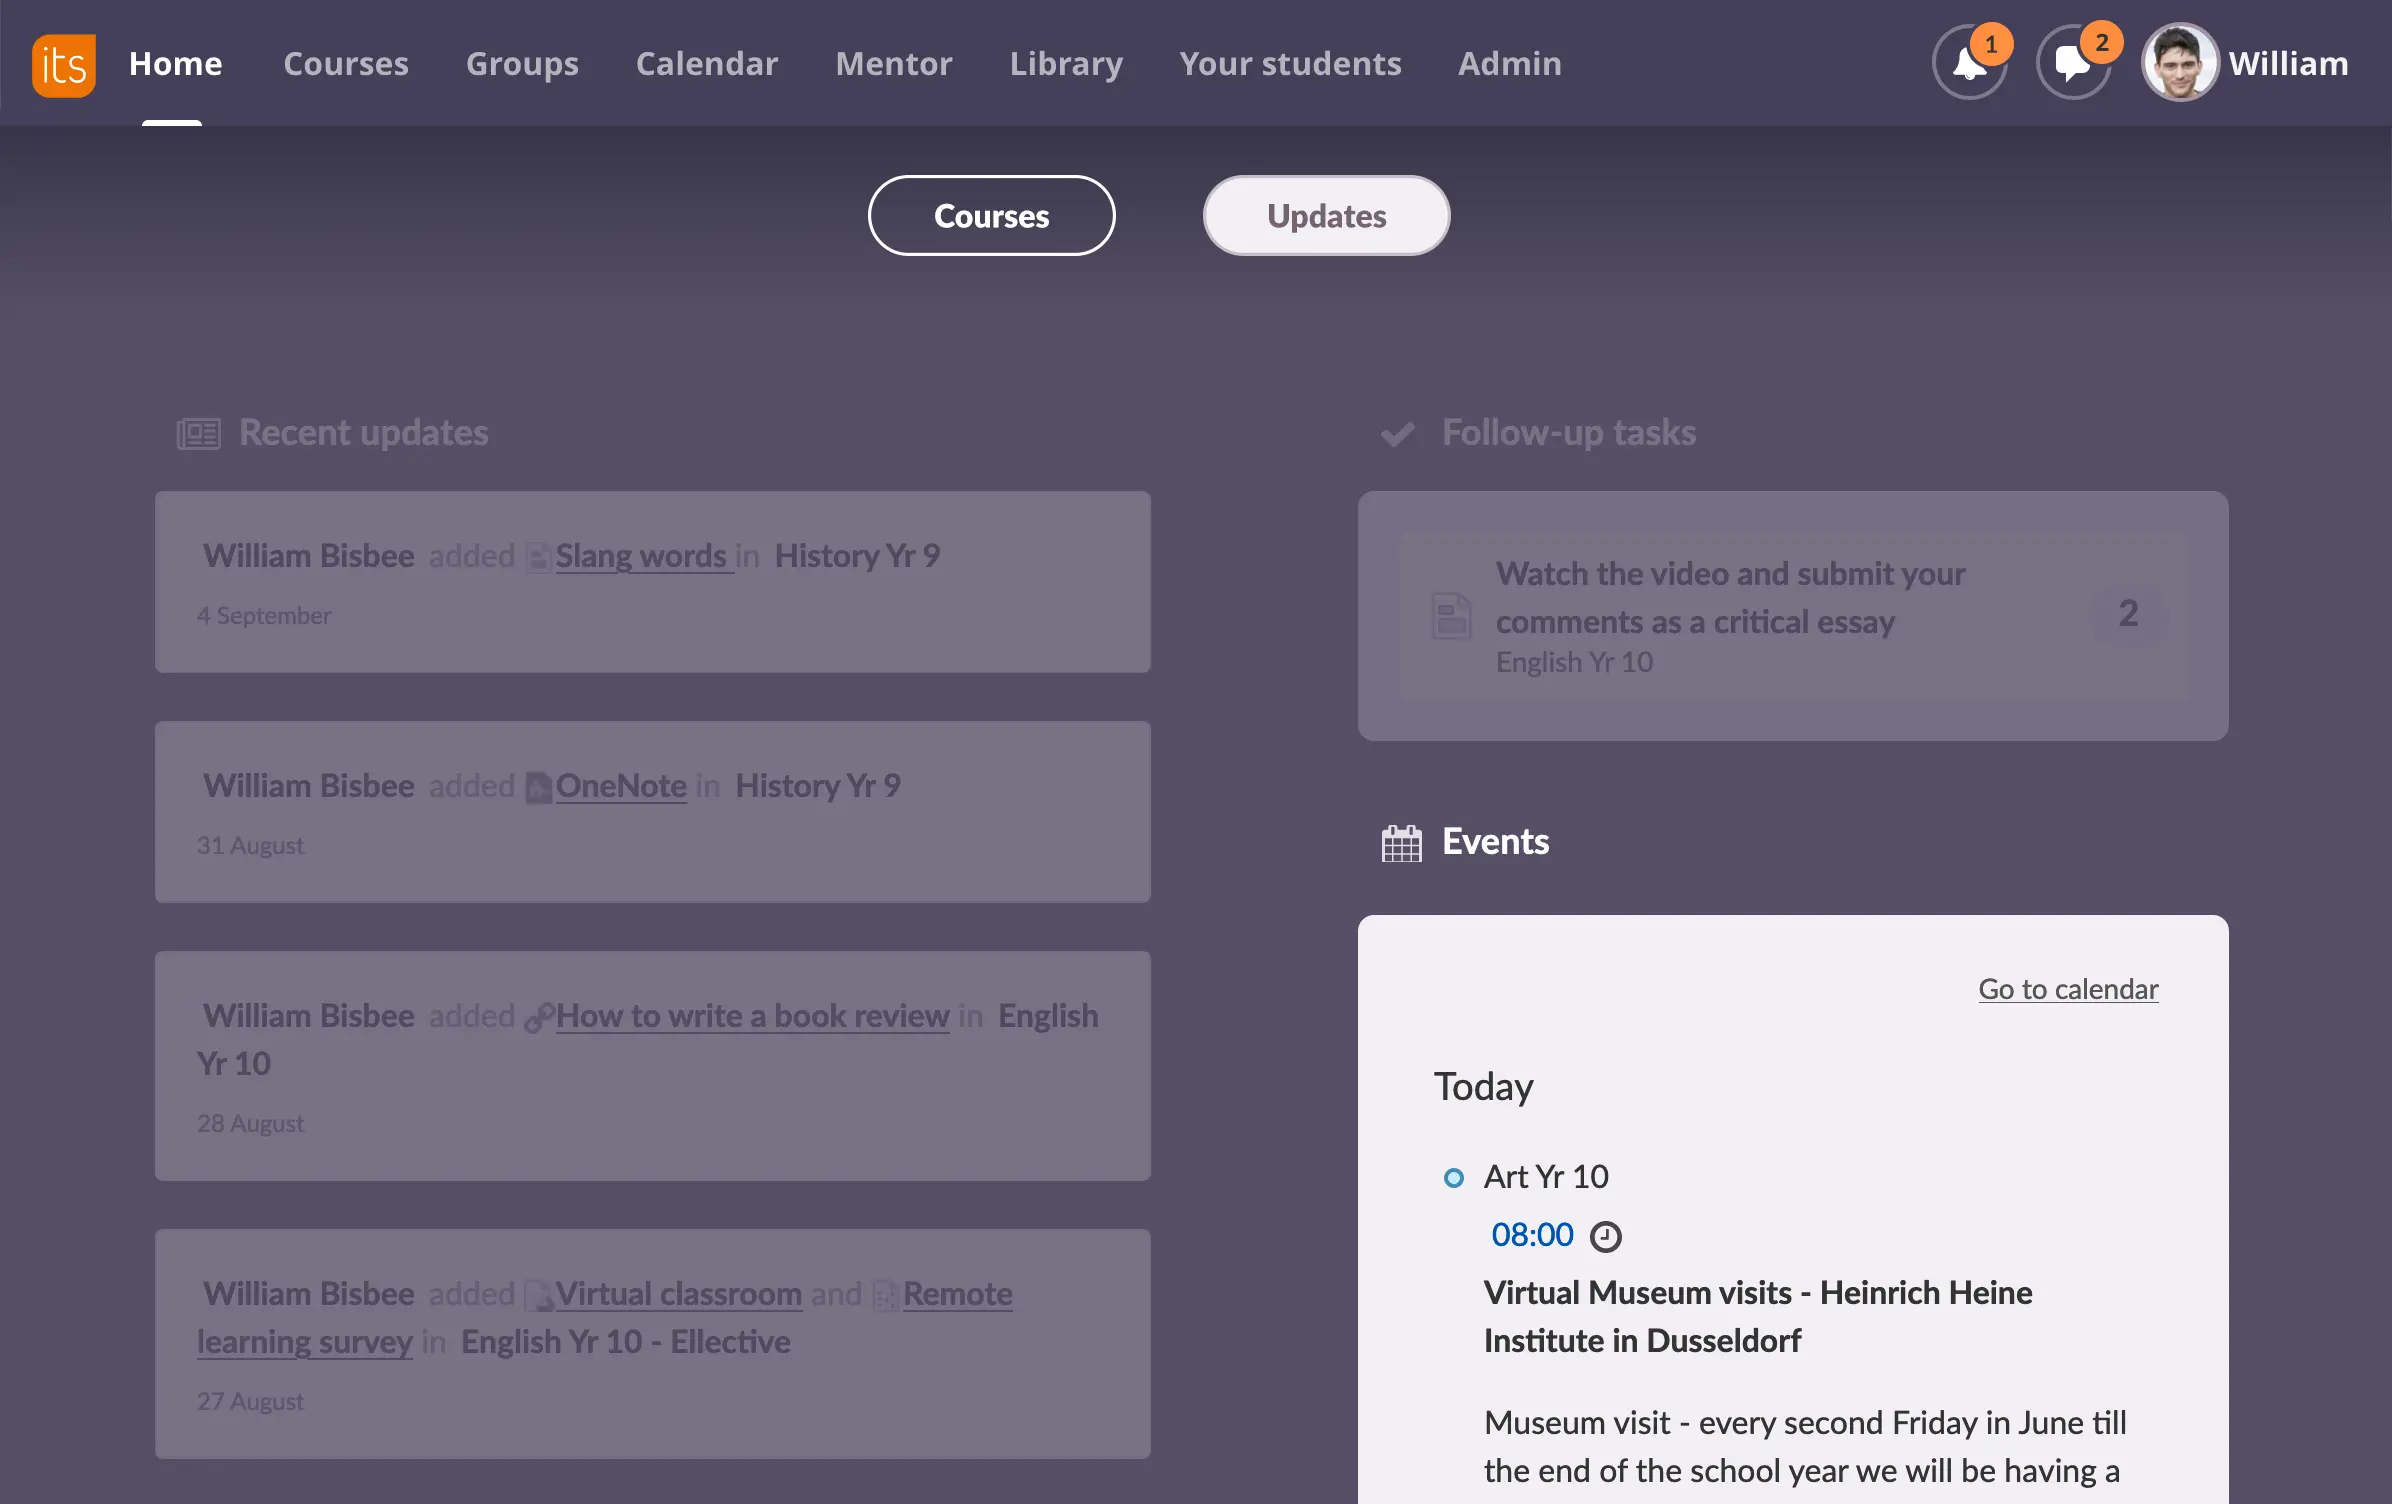Click the itslearning orange logo
The width and height of the screenshot is (2392, 1504).
[x=63, y=65]
